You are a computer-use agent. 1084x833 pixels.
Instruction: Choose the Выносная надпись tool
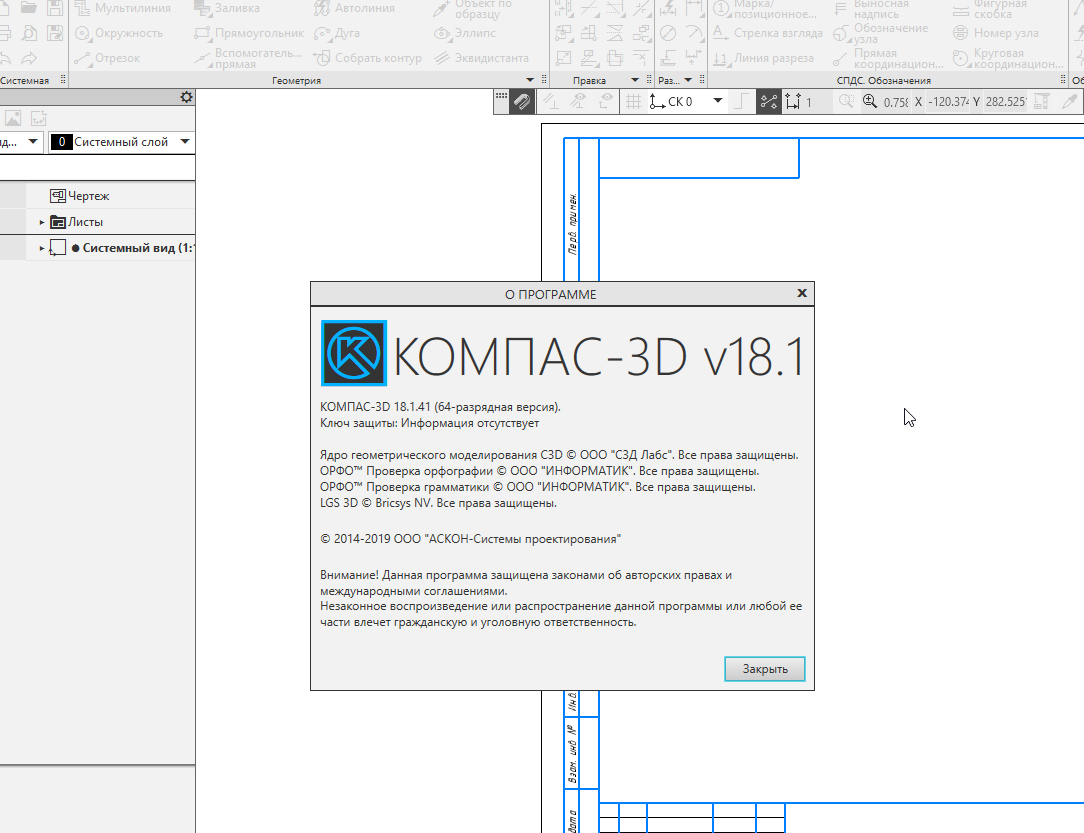(870, 8)
